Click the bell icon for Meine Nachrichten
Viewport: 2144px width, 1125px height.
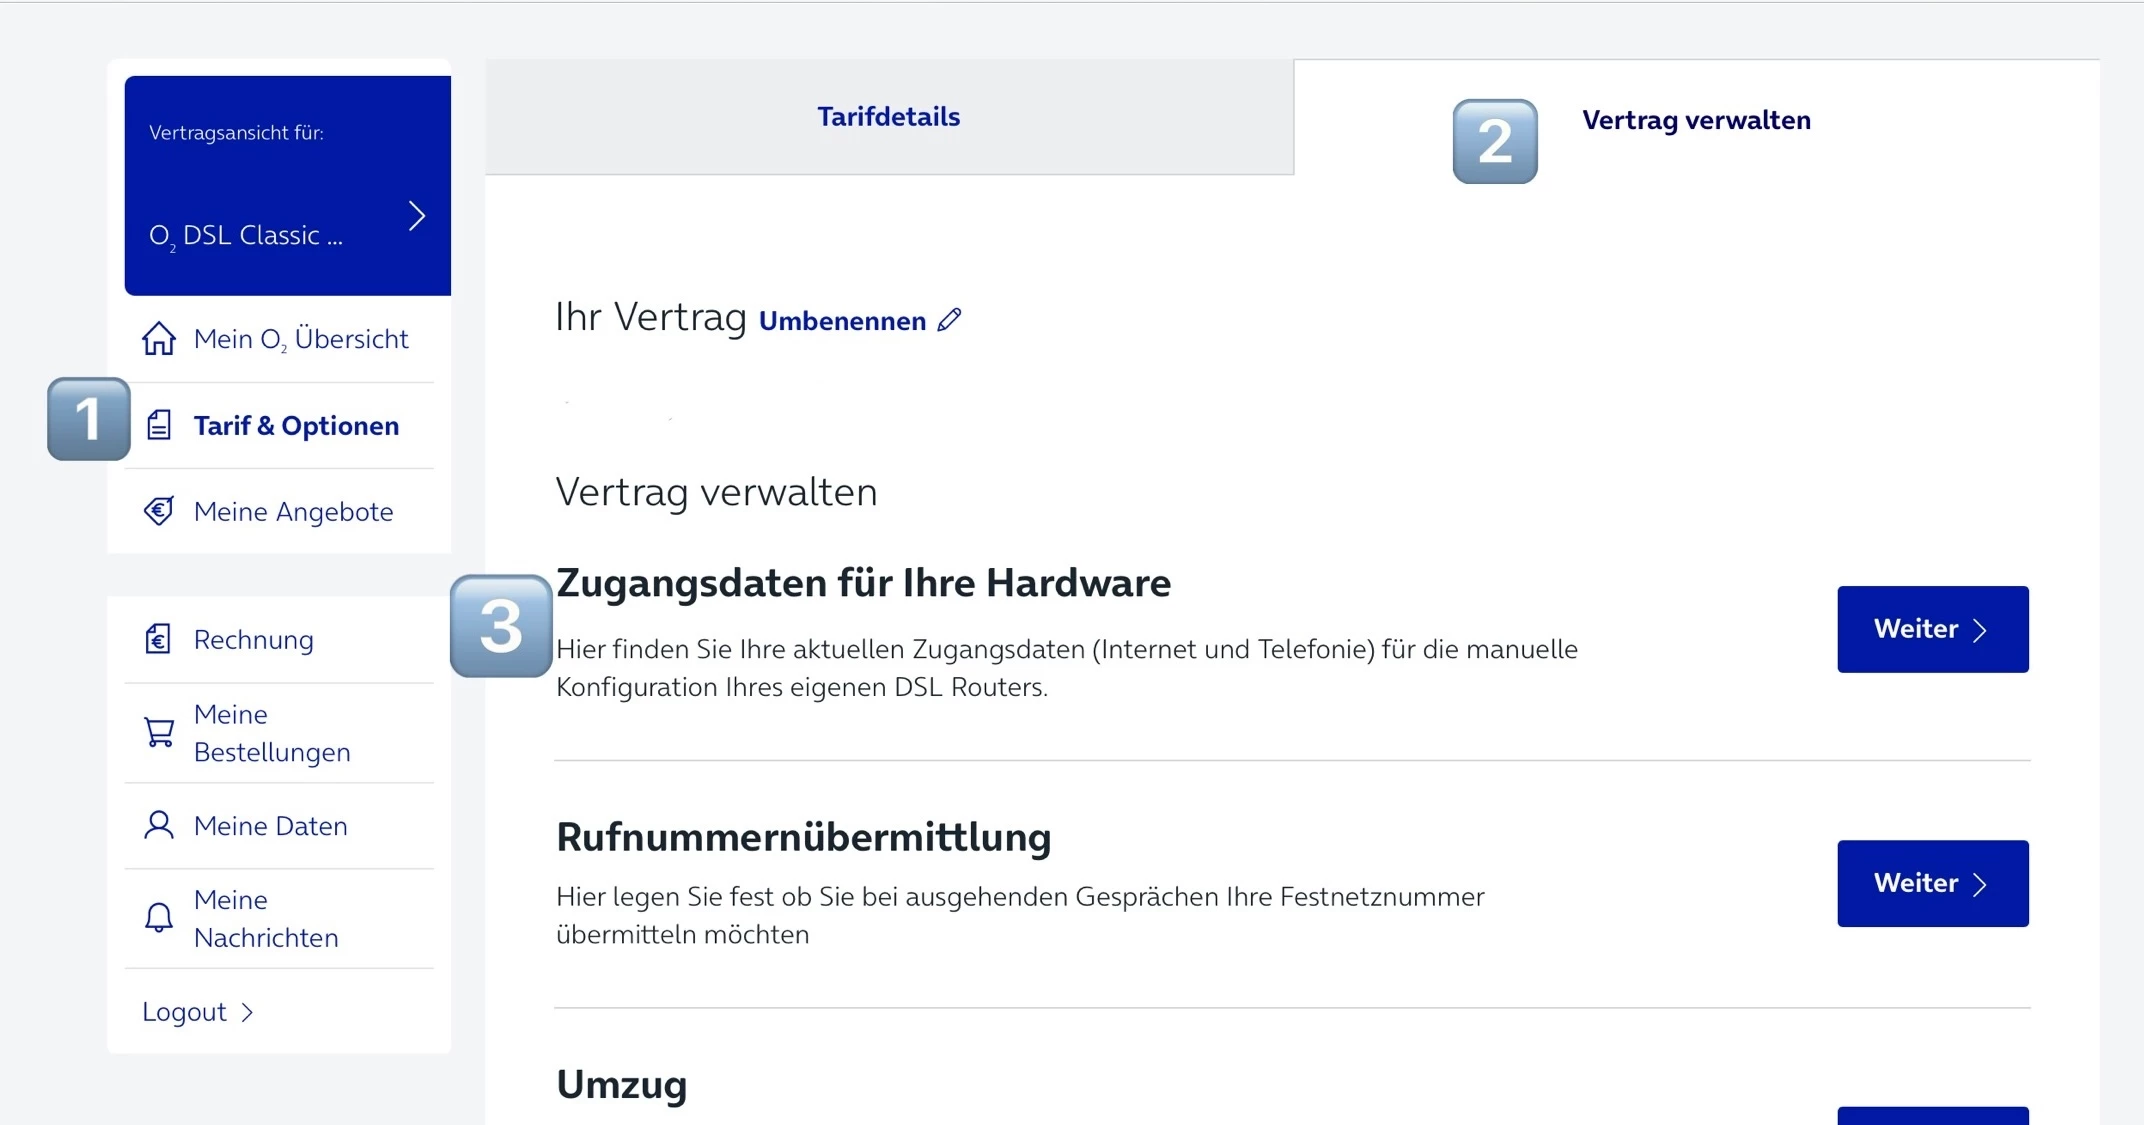[x=159, y=918]
